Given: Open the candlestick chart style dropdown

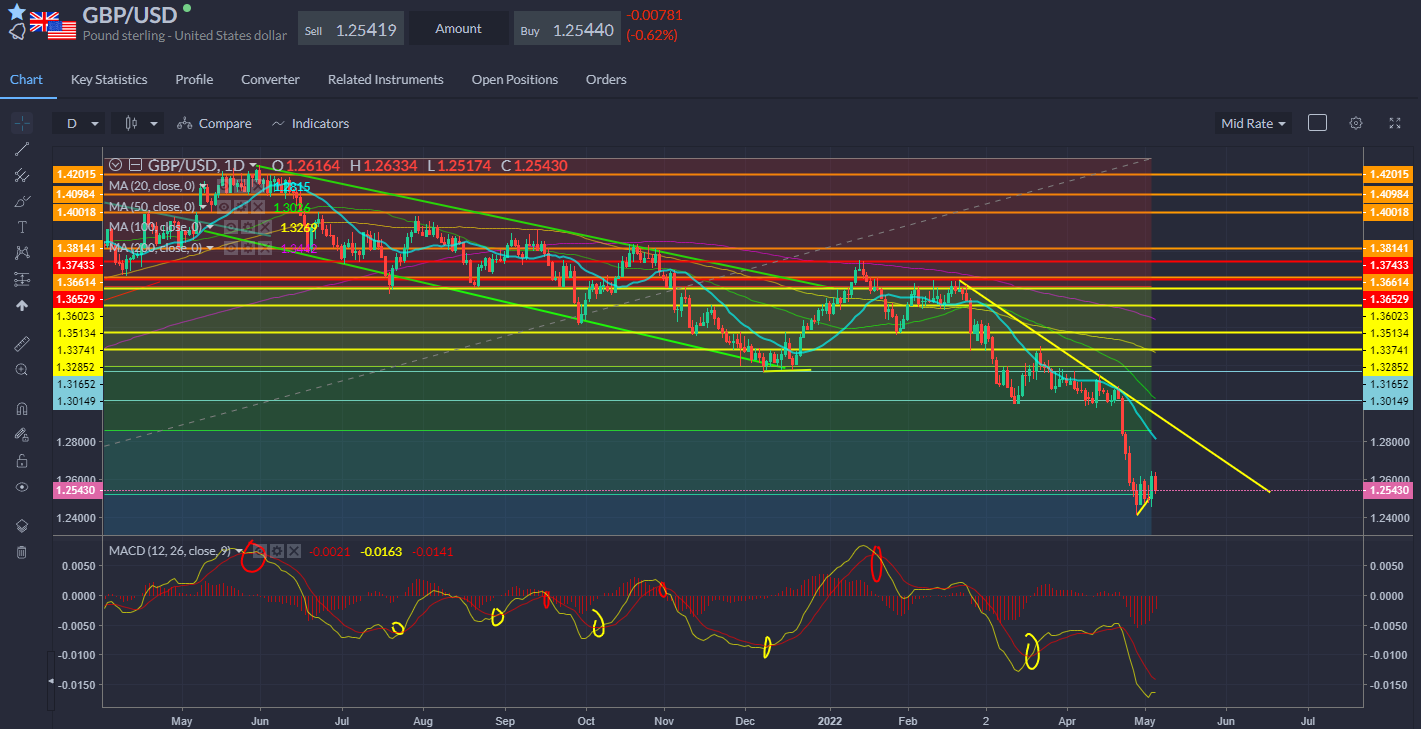Looking at the screenshot, I should [x=139, y=123].
